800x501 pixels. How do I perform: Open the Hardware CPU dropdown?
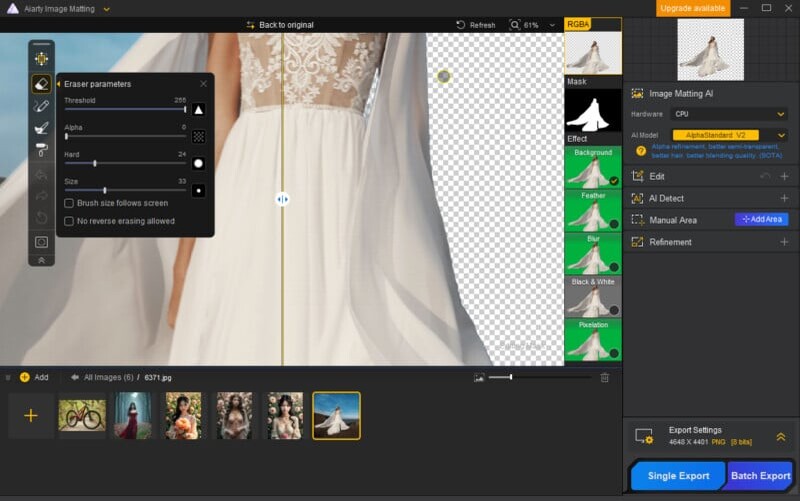(x=730, y=114)
